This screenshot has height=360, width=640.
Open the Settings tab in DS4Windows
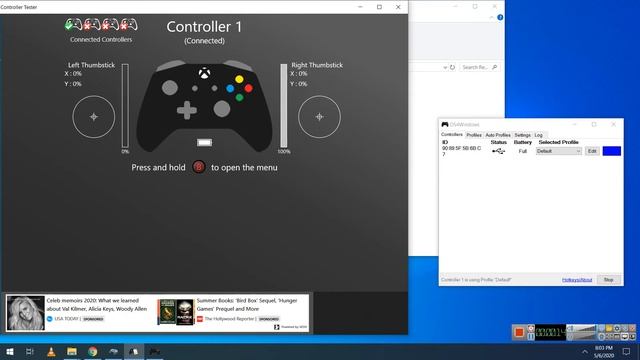[x=522, y=135]
